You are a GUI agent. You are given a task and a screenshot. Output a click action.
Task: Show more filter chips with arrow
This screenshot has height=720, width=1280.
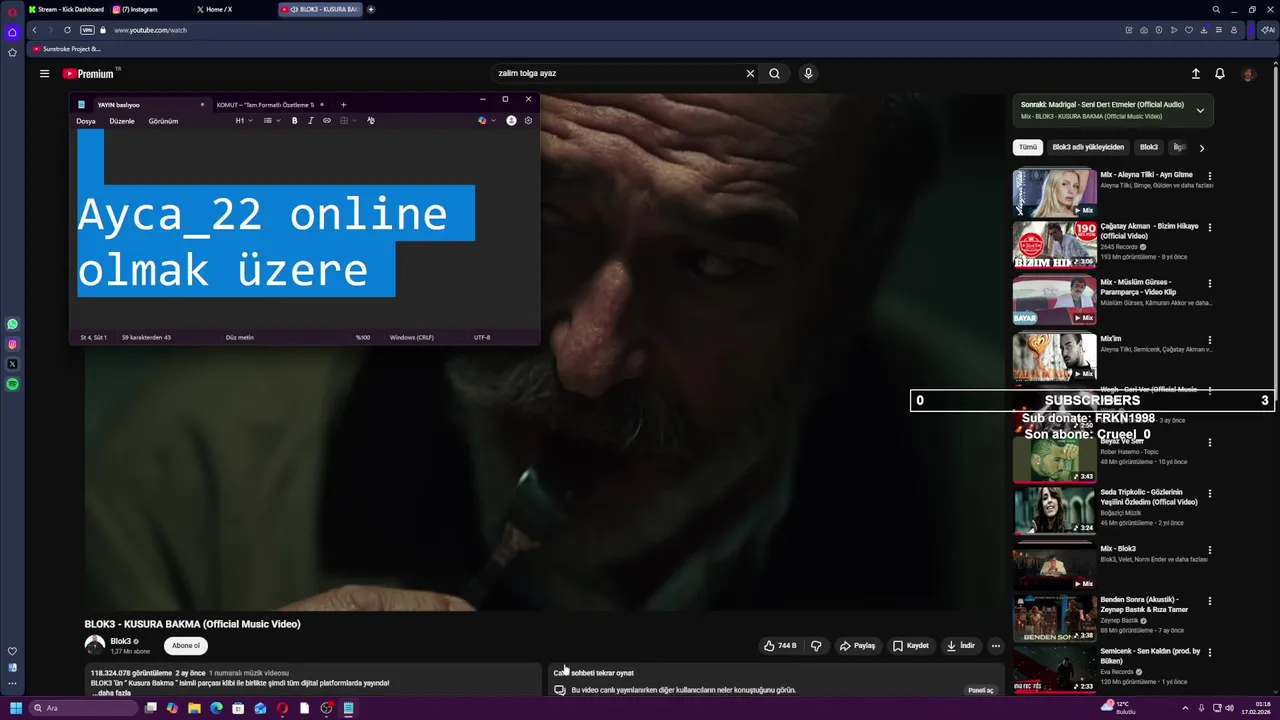click(1201, 147)
